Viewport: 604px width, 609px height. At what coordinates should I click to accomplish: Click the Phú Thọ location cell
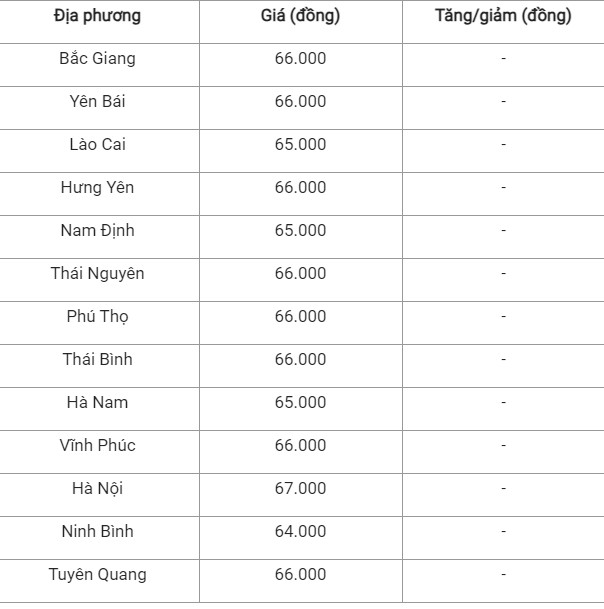[x=97, y=317]
